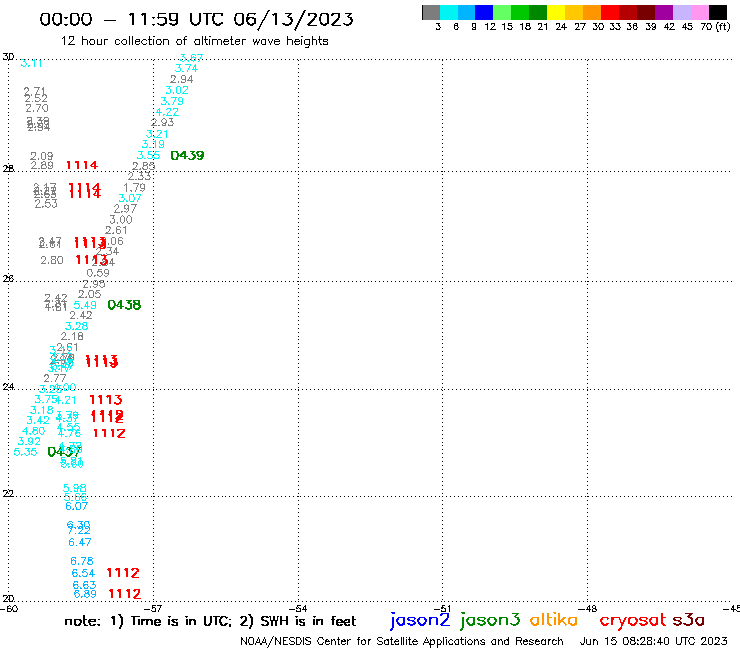740x650 pixels.
Task: Click the title '00:00 – 11:59 UTC 06/13/2023'
Action: pos(196,19)
